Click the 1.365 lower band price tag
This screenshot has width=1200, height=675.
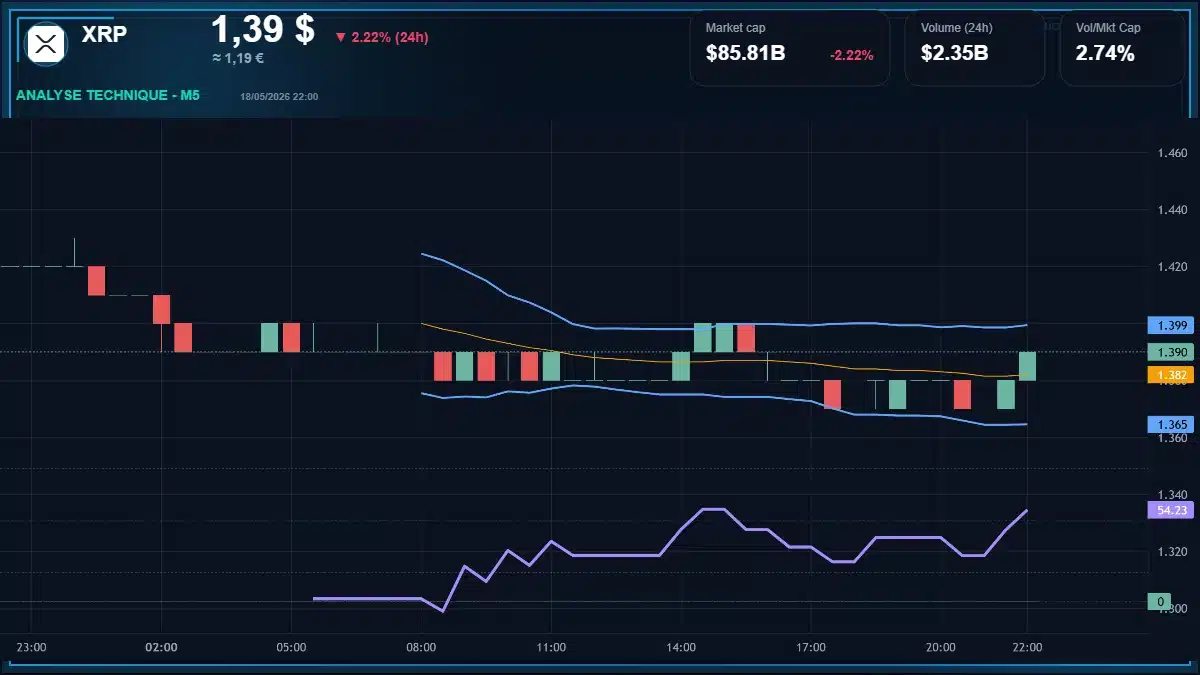point(1171,424)
